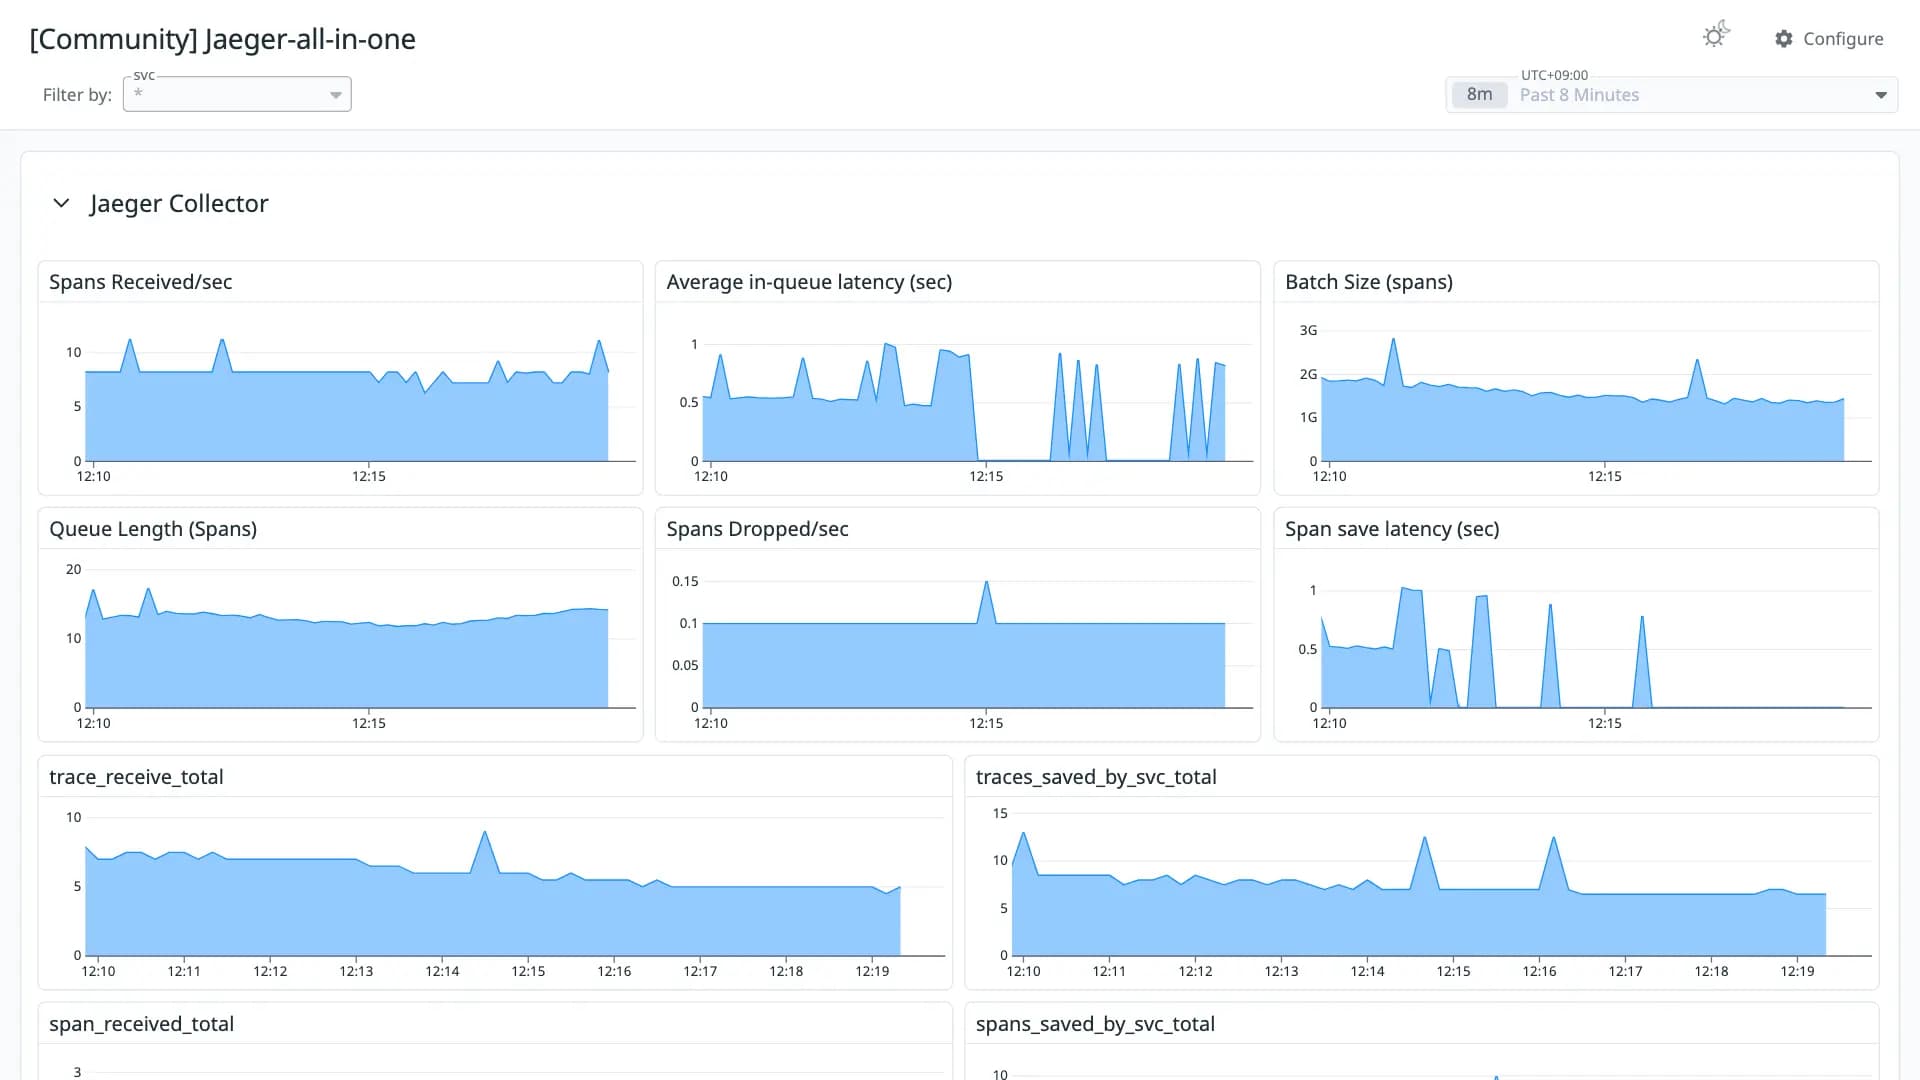Click the Jaeger Collector section heading
Screen dimensions: 1920x1080
[x=179, y=203]
